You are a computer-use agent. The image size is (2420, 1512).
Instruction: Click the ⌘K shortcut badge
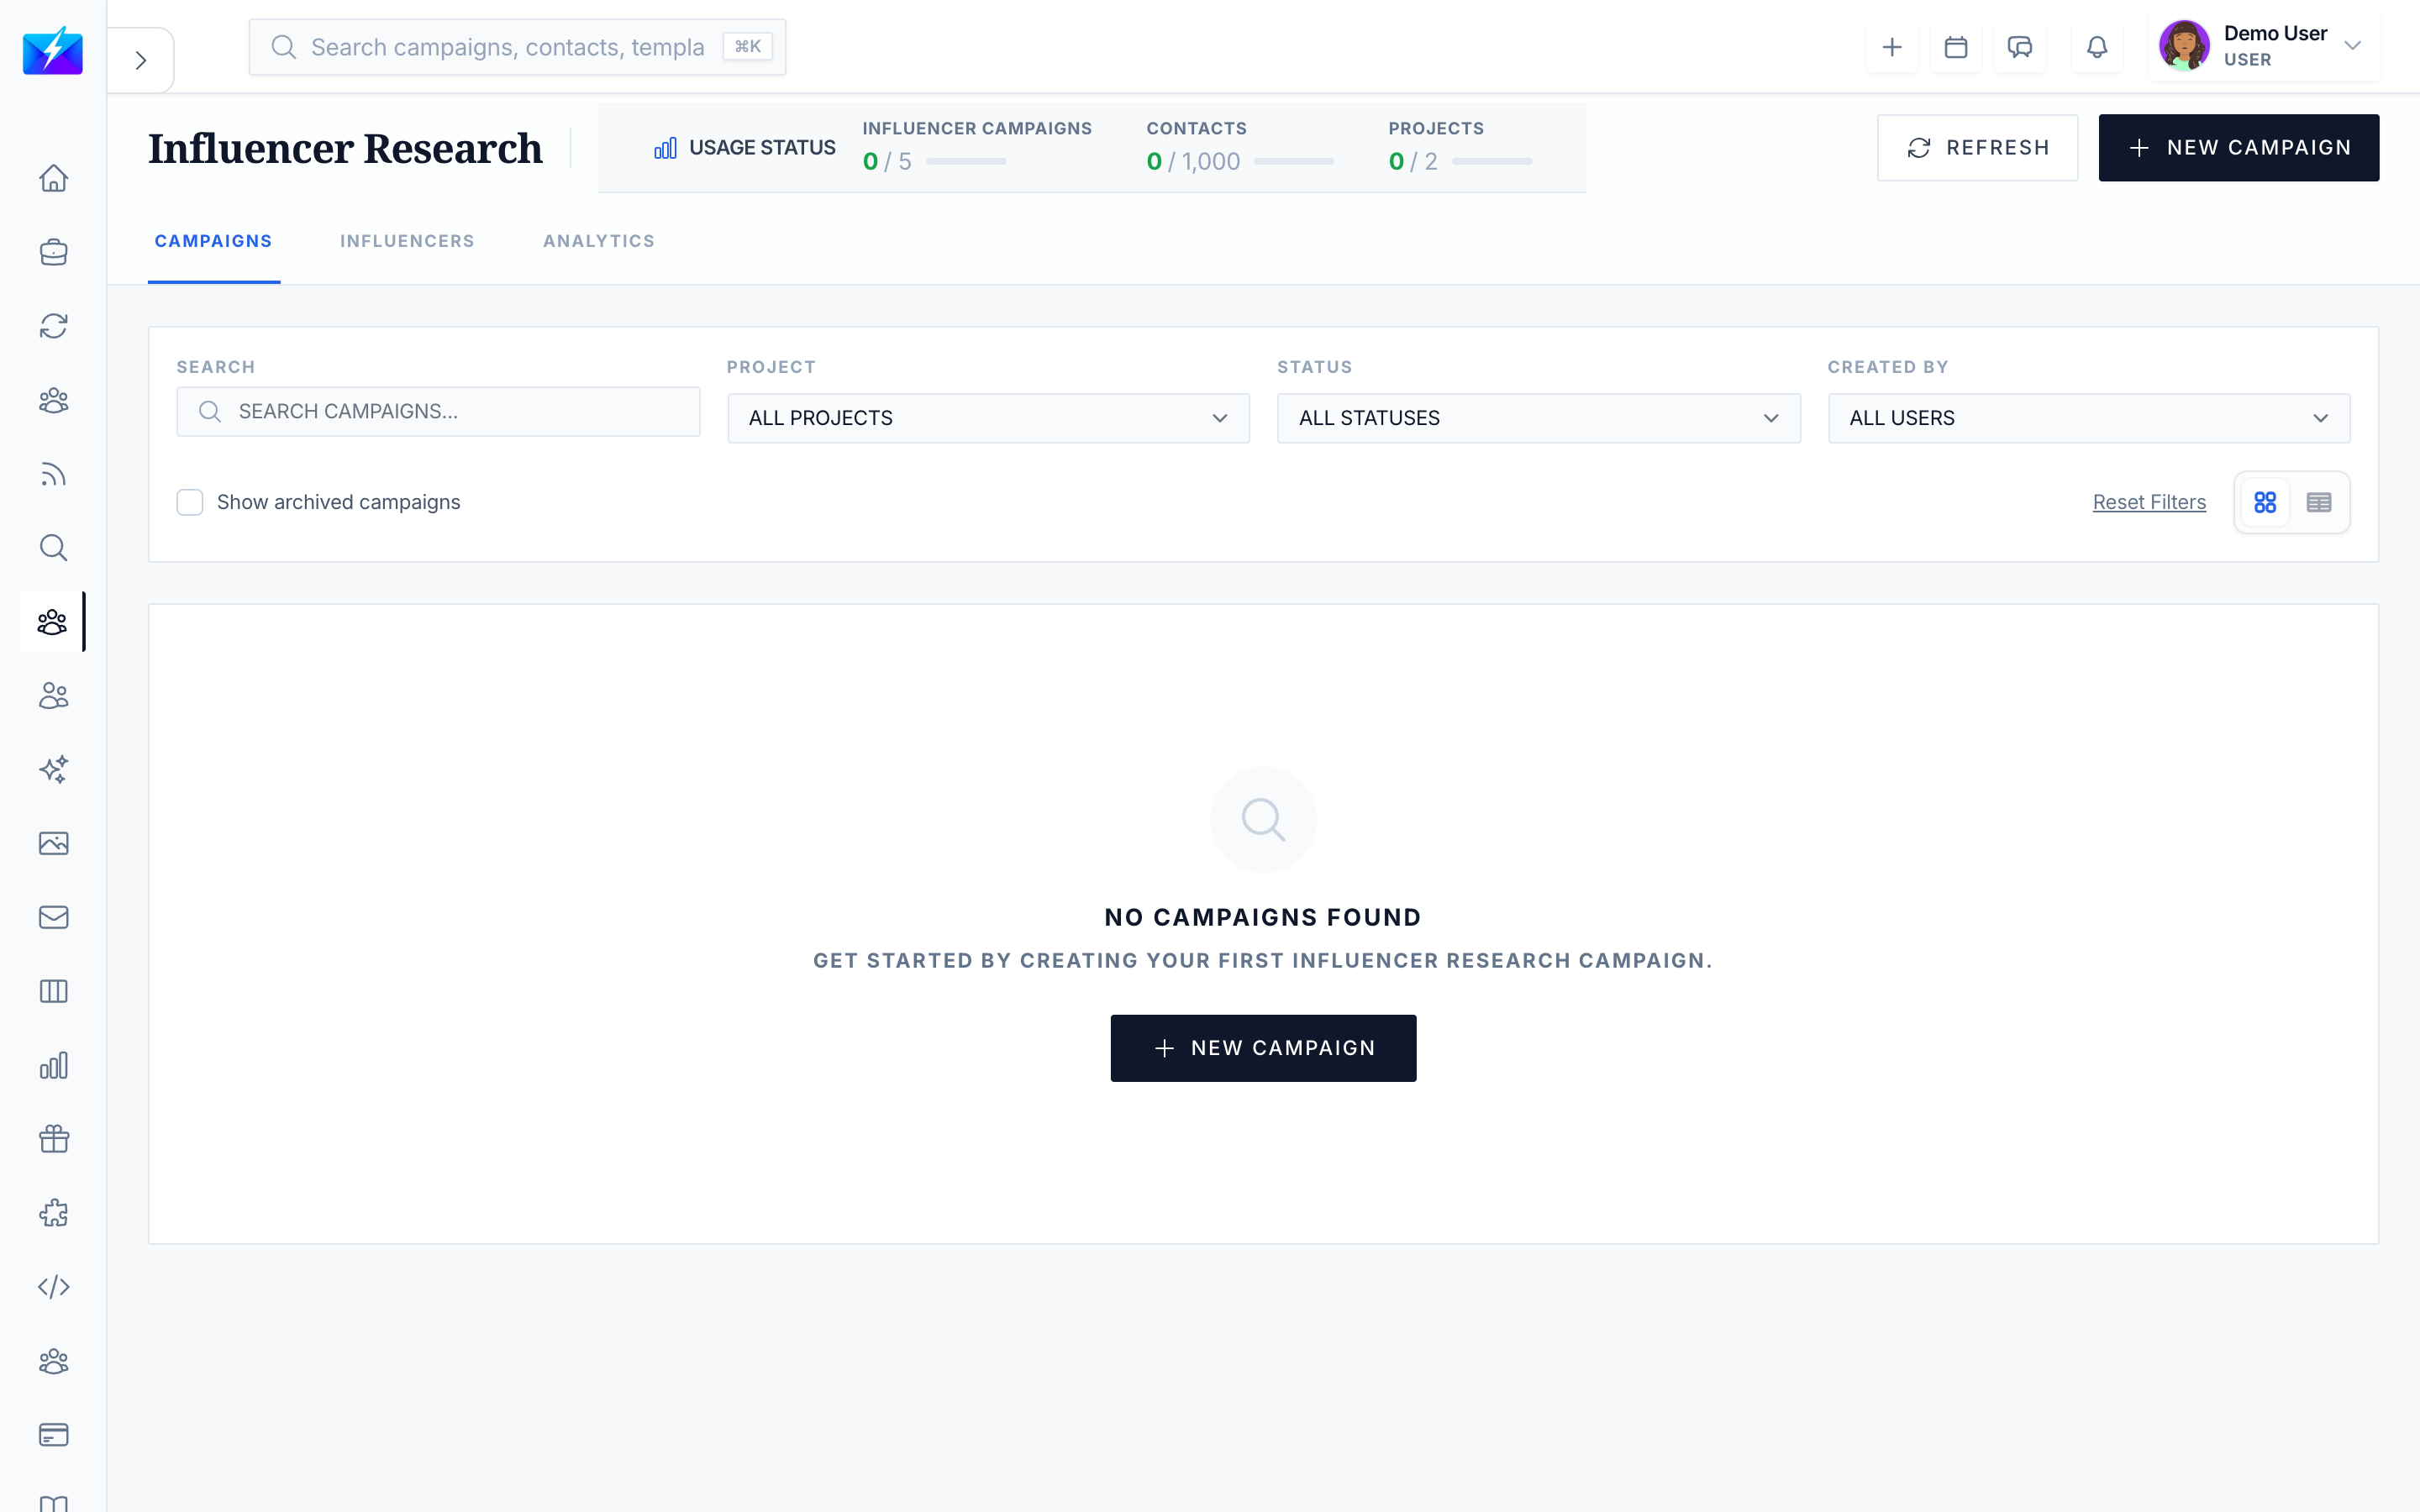click(x=748, y=47)
